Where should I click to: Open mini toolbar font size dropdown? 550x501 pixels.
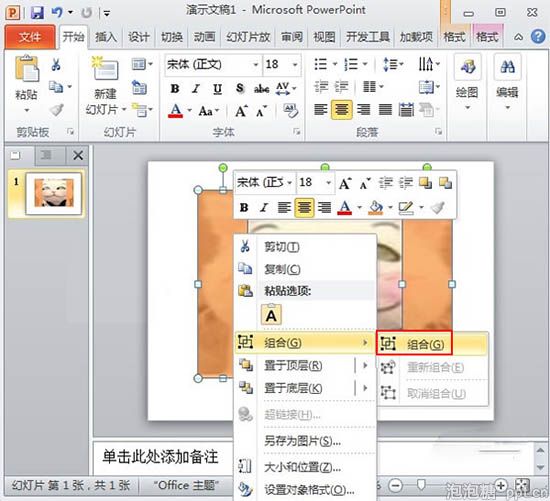pos(329,183)
